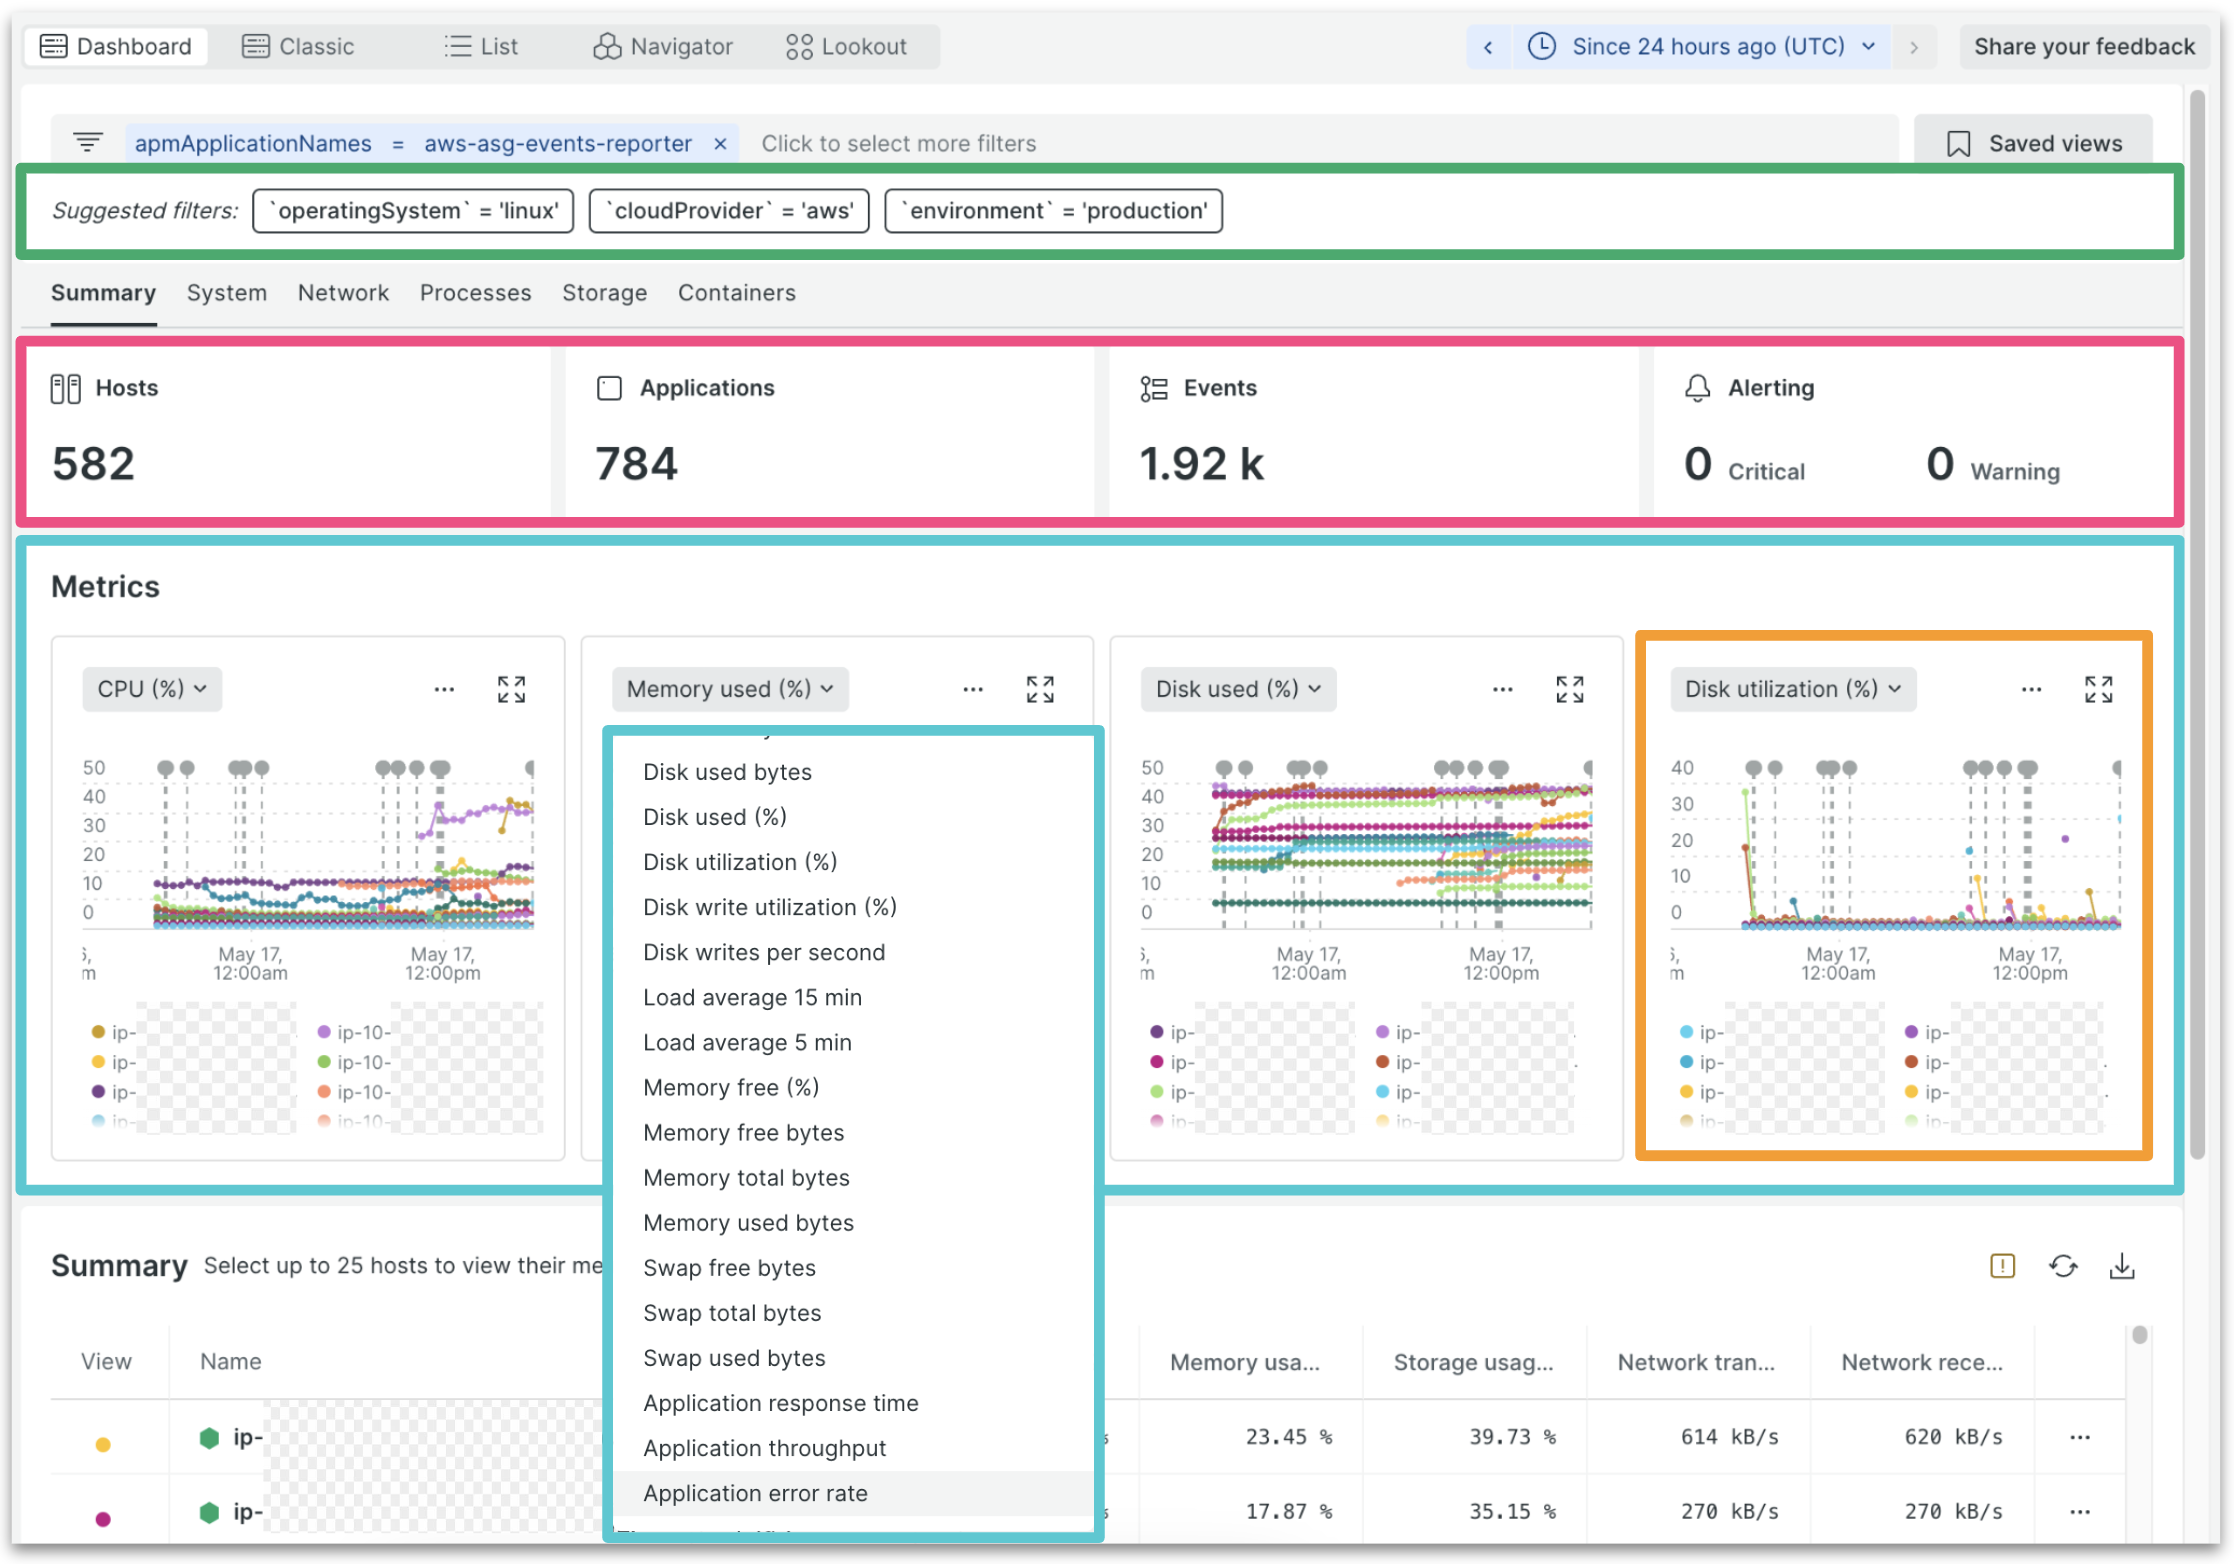Switch to the Processes tab
This screenshot has height=1564, width=2234.
(475, 290)
